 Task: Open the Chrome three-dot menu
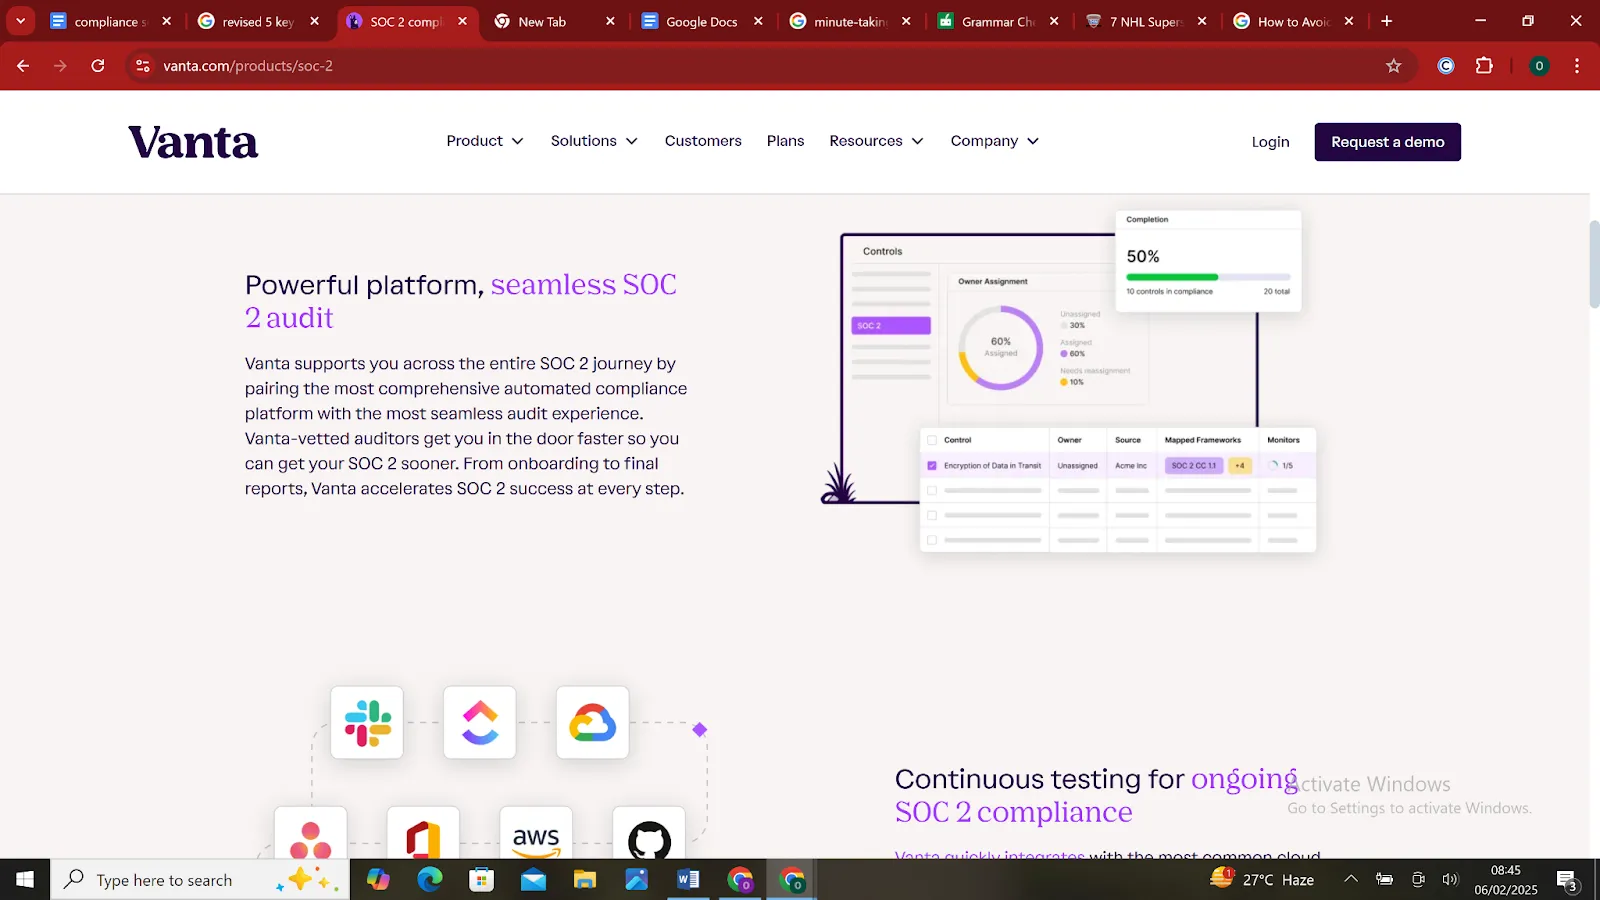pos(1577,66)
